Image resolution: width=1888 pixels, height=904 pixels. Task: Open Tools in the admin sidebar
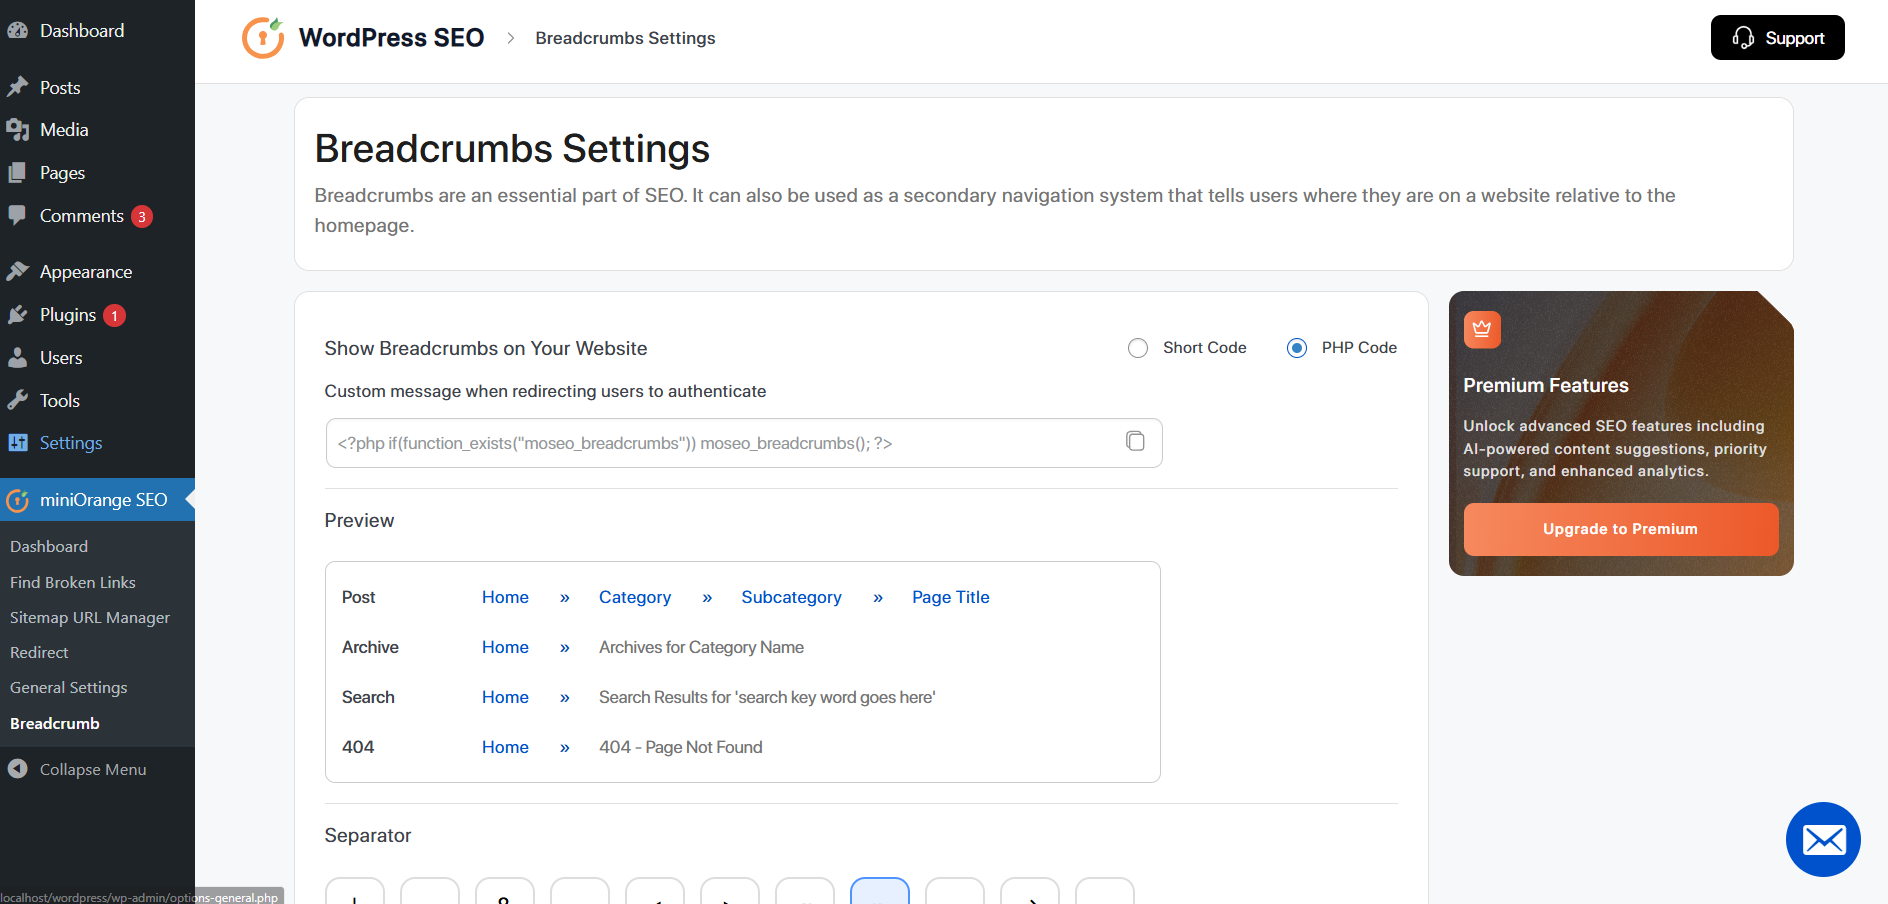(60, 401)
